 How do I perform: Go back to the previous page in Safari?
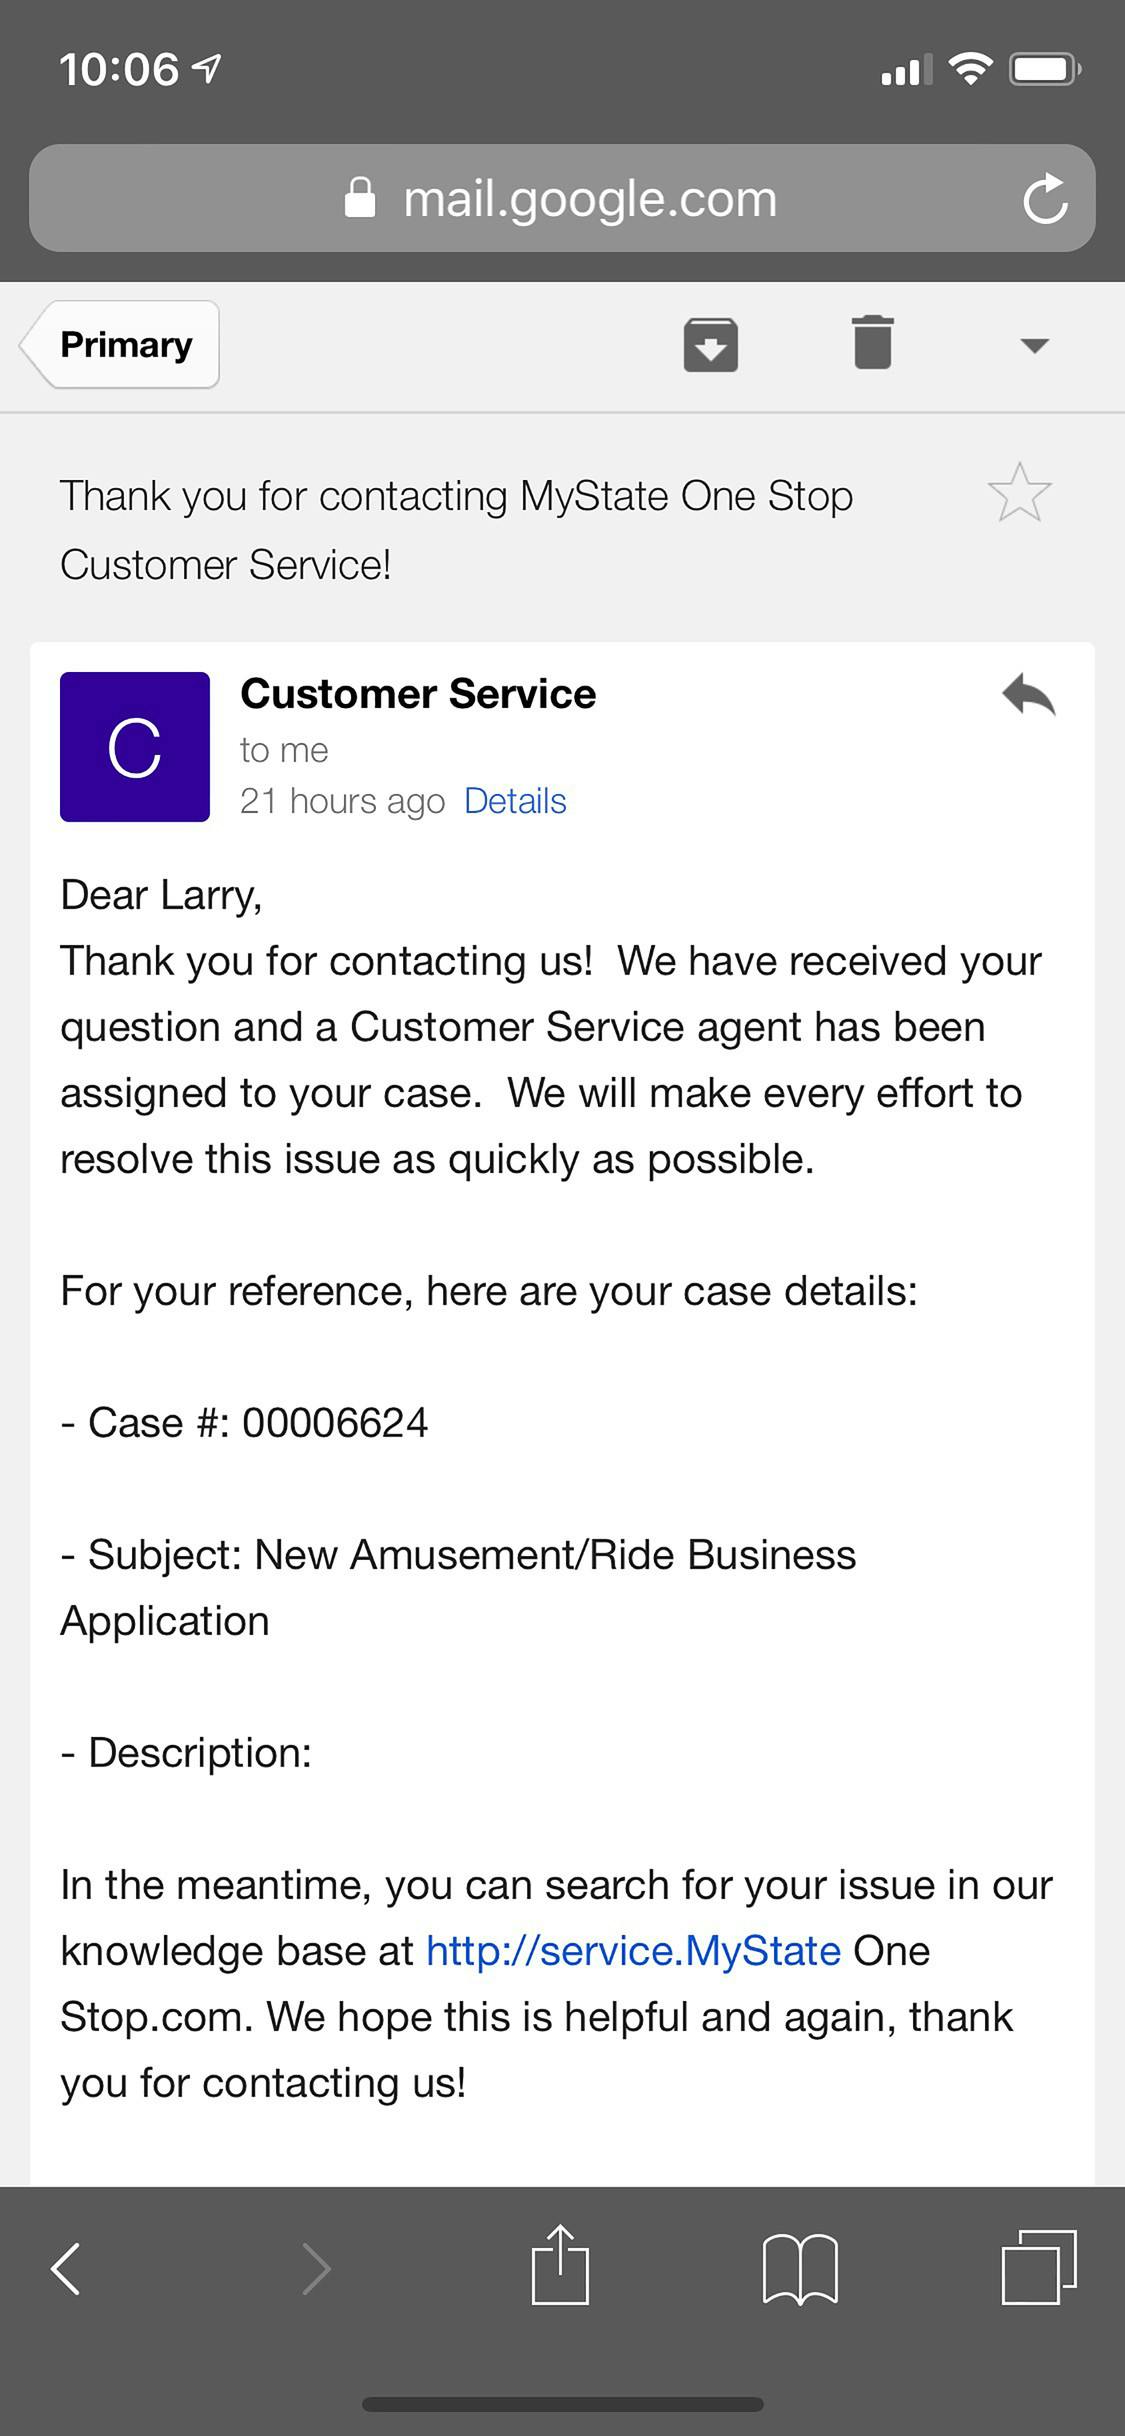[x=66, y=2268]
